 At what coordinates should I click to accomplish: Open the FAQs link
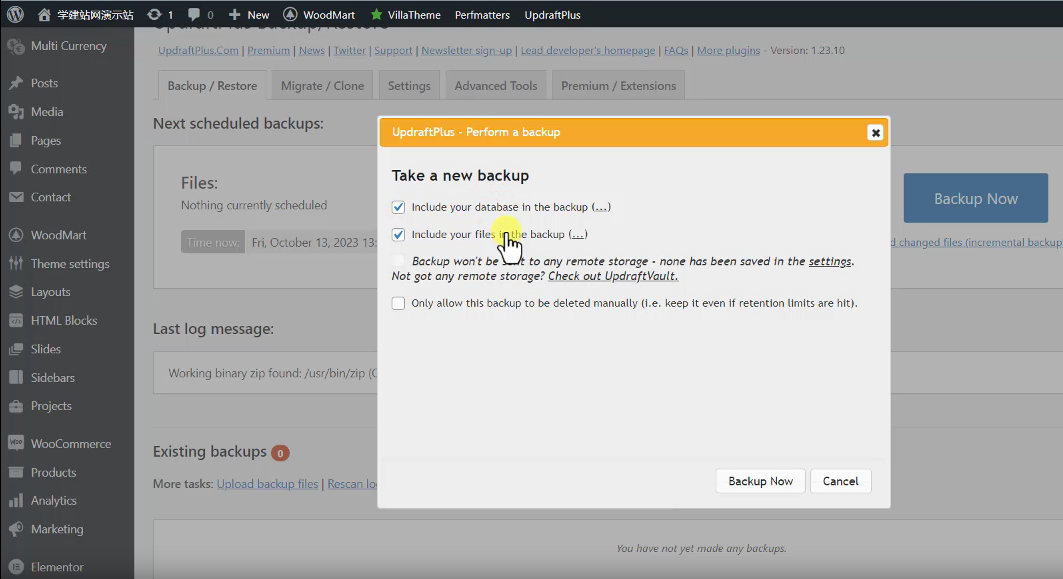(x=676, y=50)
